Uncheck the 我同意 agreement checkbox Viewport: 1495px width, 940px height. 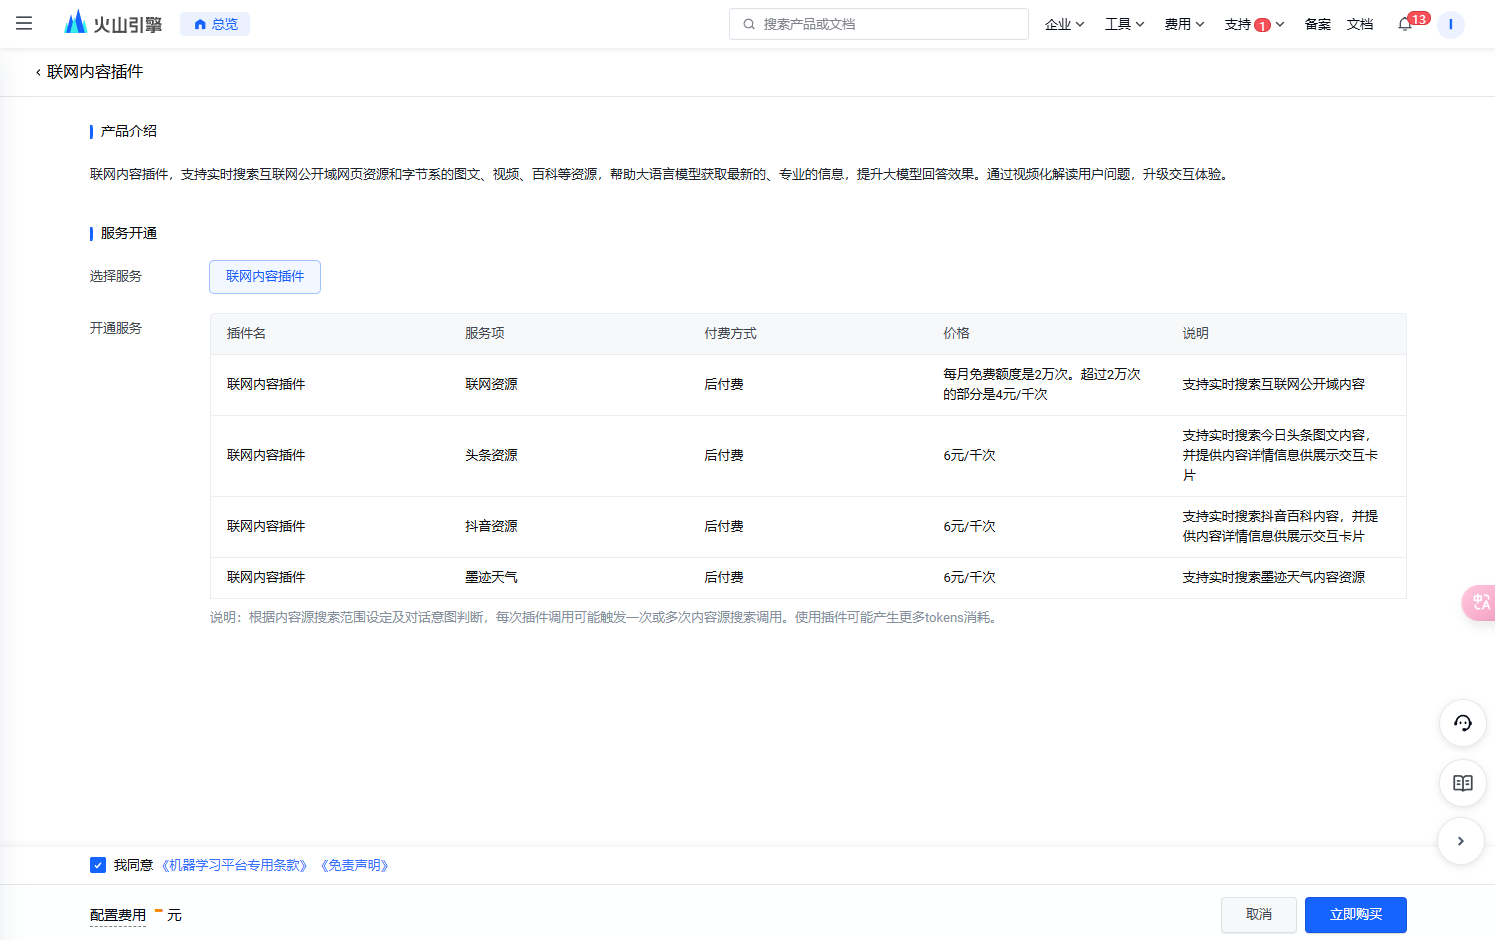pos(98,865)
